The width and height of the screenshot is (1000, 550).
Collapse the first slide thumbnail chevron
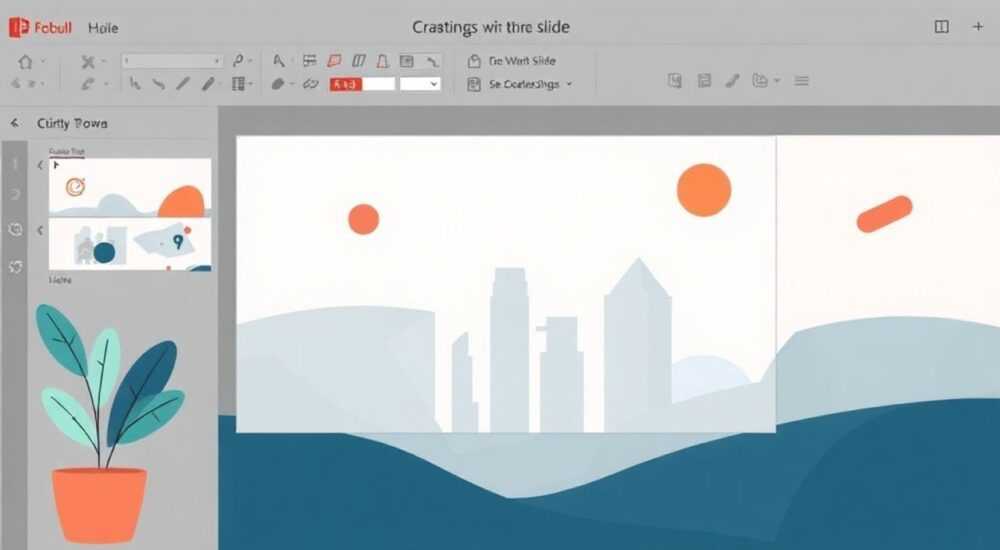coord(40,165)
